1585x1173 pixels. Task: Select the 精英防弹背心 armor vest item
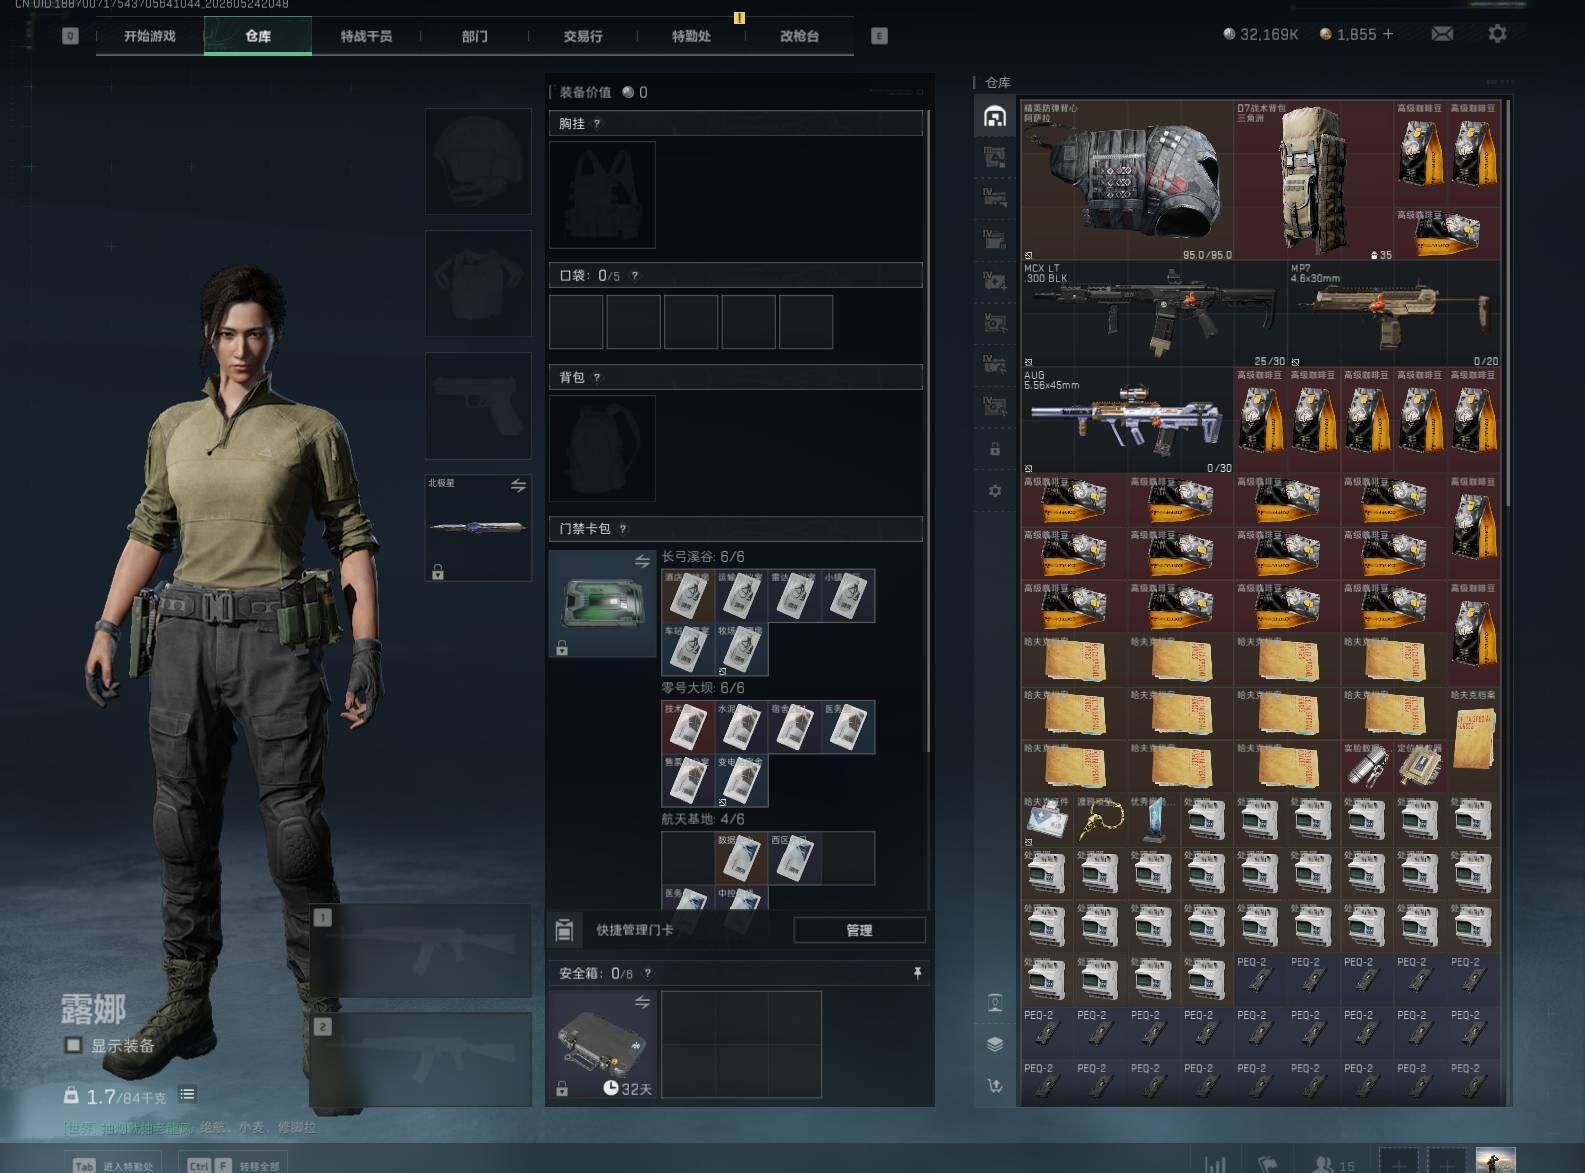1127,180
